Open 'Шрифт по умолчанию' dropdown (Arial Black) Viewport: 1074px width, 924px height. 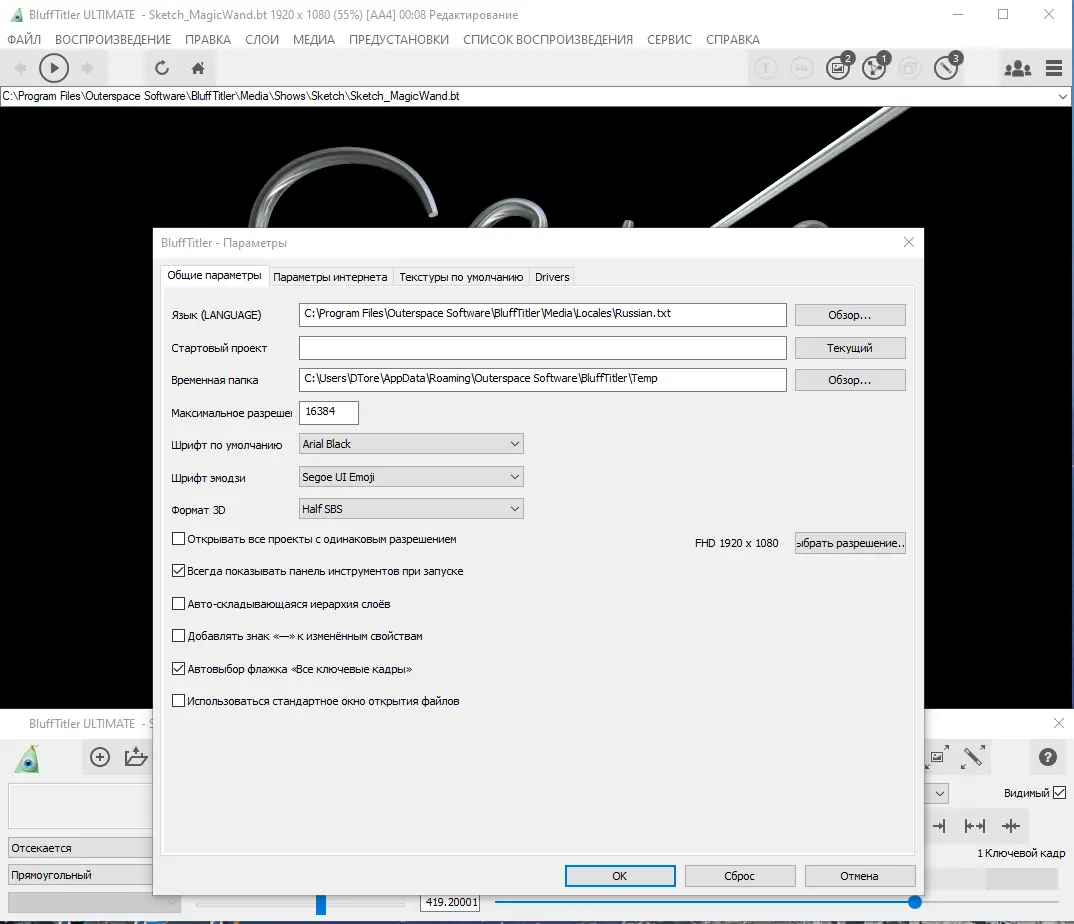click(411, 444)
